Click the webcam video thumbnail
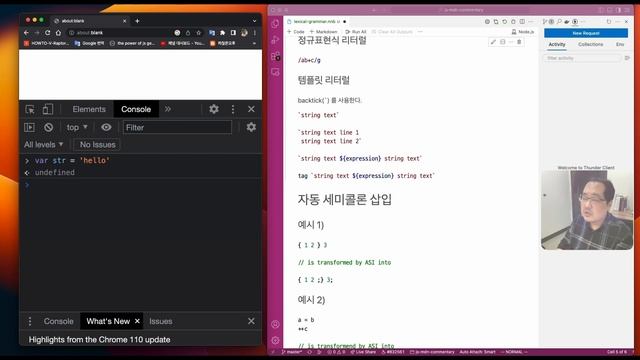The height and width of the screenshot is (360, 640). (x=587, y=210)
